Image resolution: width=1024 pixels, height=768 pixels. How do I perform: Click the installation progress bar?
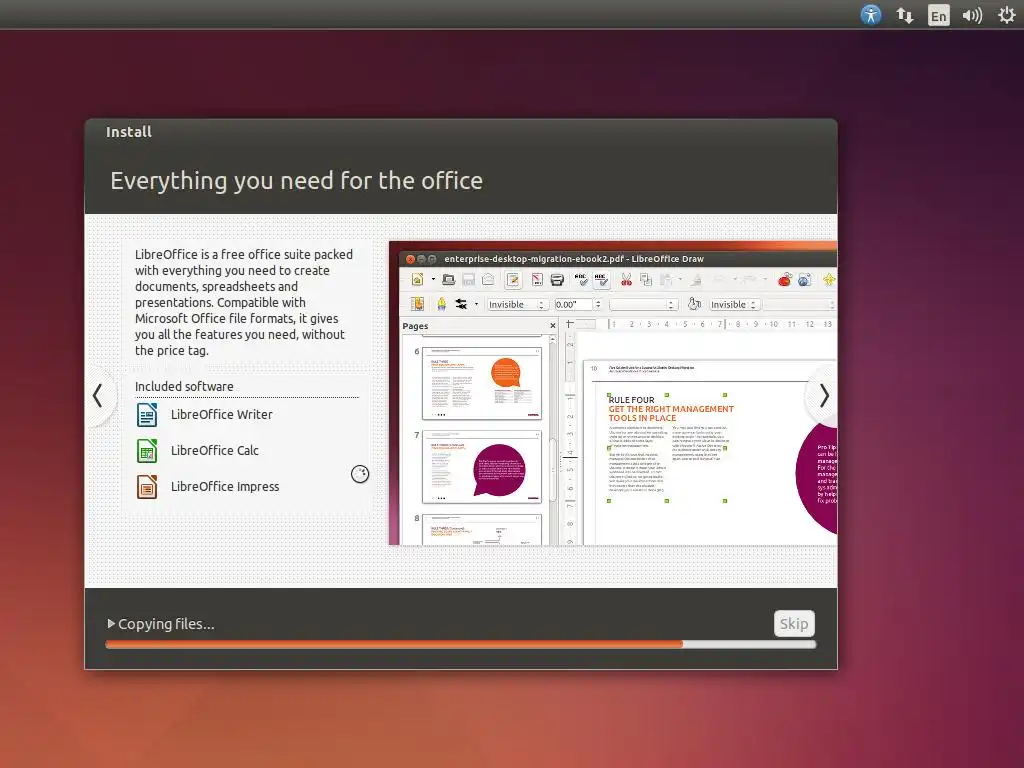[460, 644]
